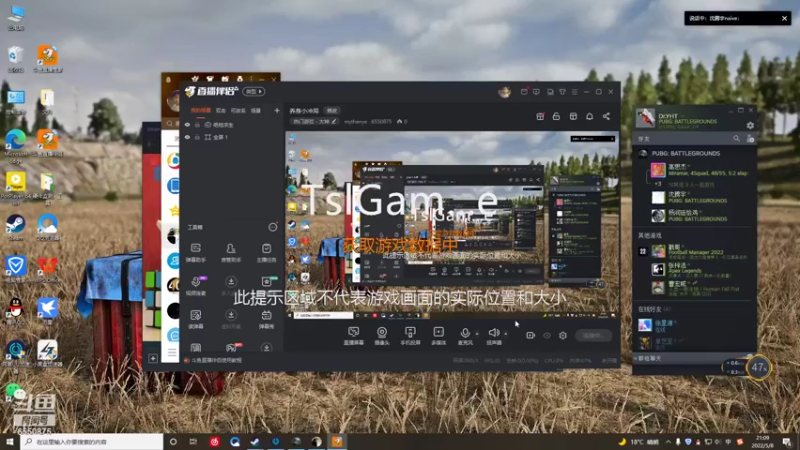
Task: Open the Danmaku Assistant tool
Action: tap(196, 253)
